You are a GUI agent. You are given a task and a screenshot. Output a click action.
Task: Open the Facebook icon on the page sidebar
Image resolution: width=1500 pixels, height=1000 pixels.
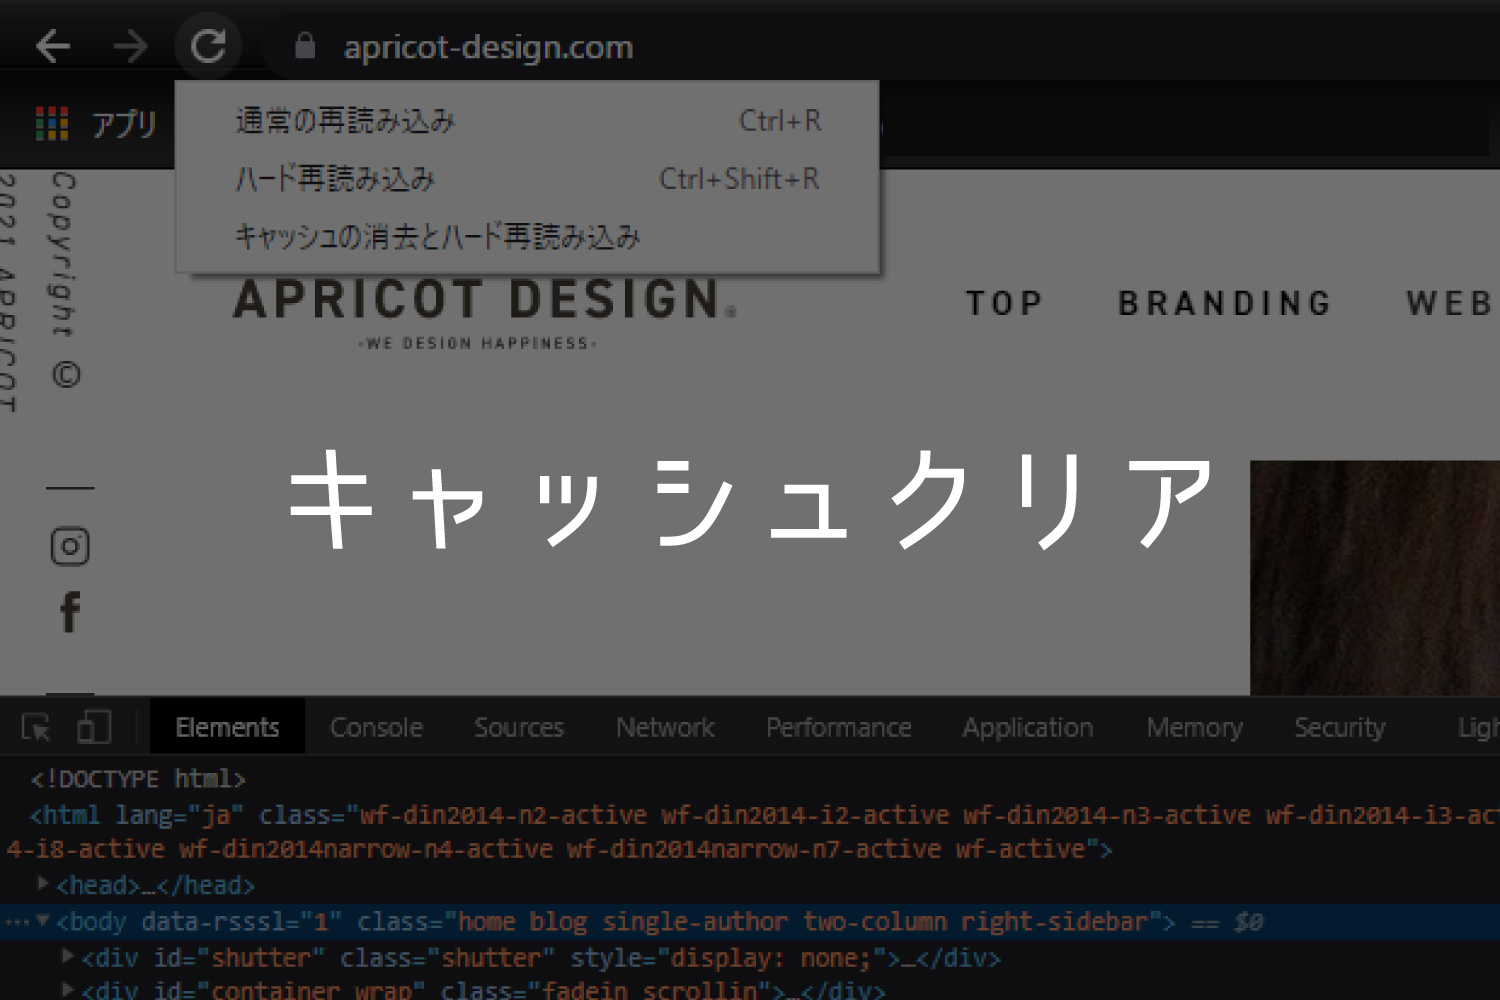pos(70,612)
